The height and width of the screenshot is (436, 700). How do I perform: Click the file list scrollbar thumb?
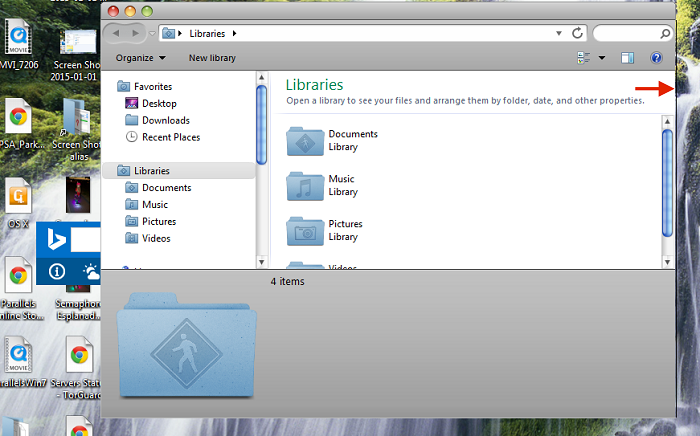(667, 183)
